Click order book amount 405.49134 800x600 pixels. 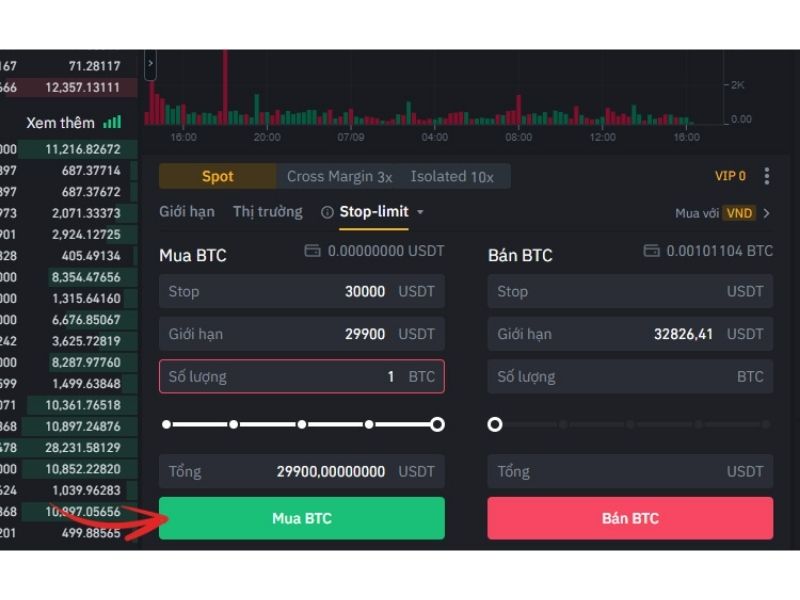pos(91,256)
